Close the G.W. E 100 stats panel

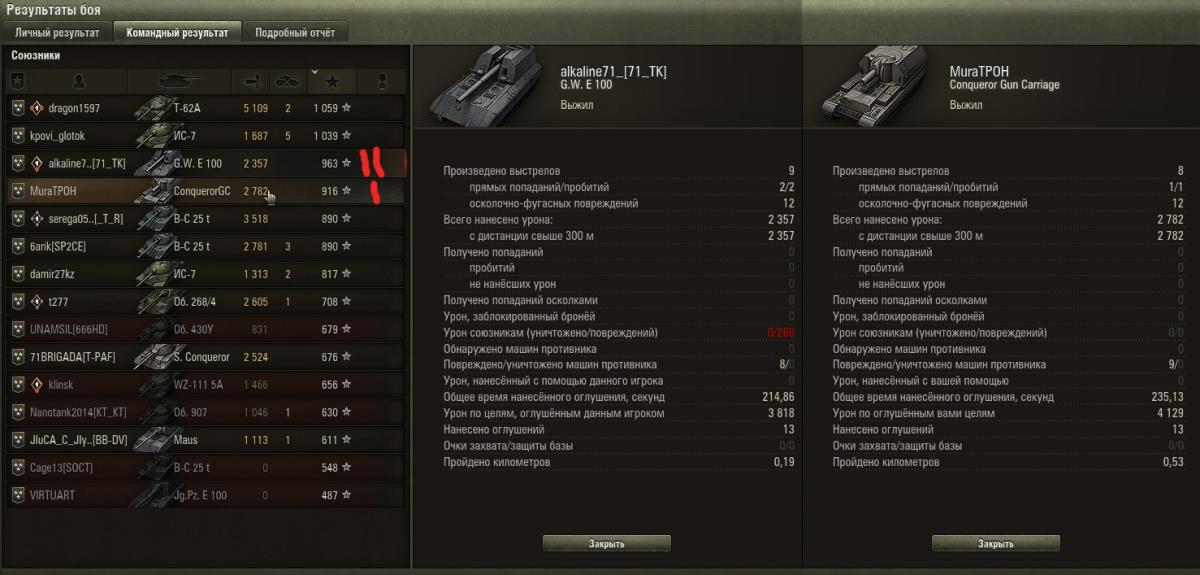(x=607, y=544)
